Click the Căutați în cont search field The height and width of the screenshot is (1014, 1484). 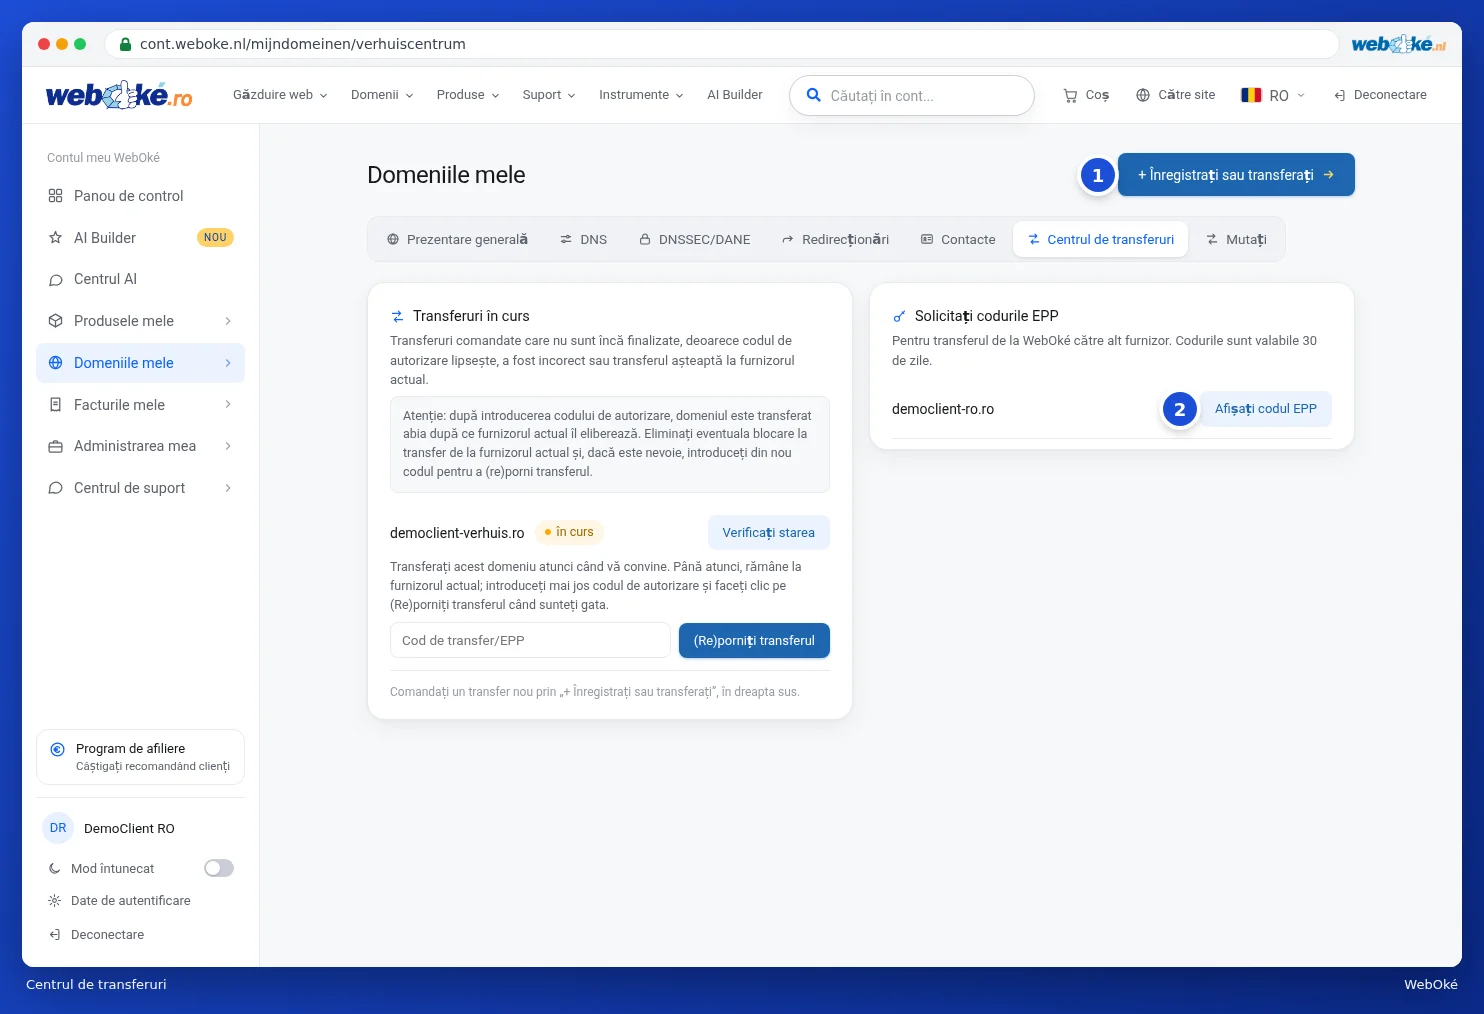(912, 96)
